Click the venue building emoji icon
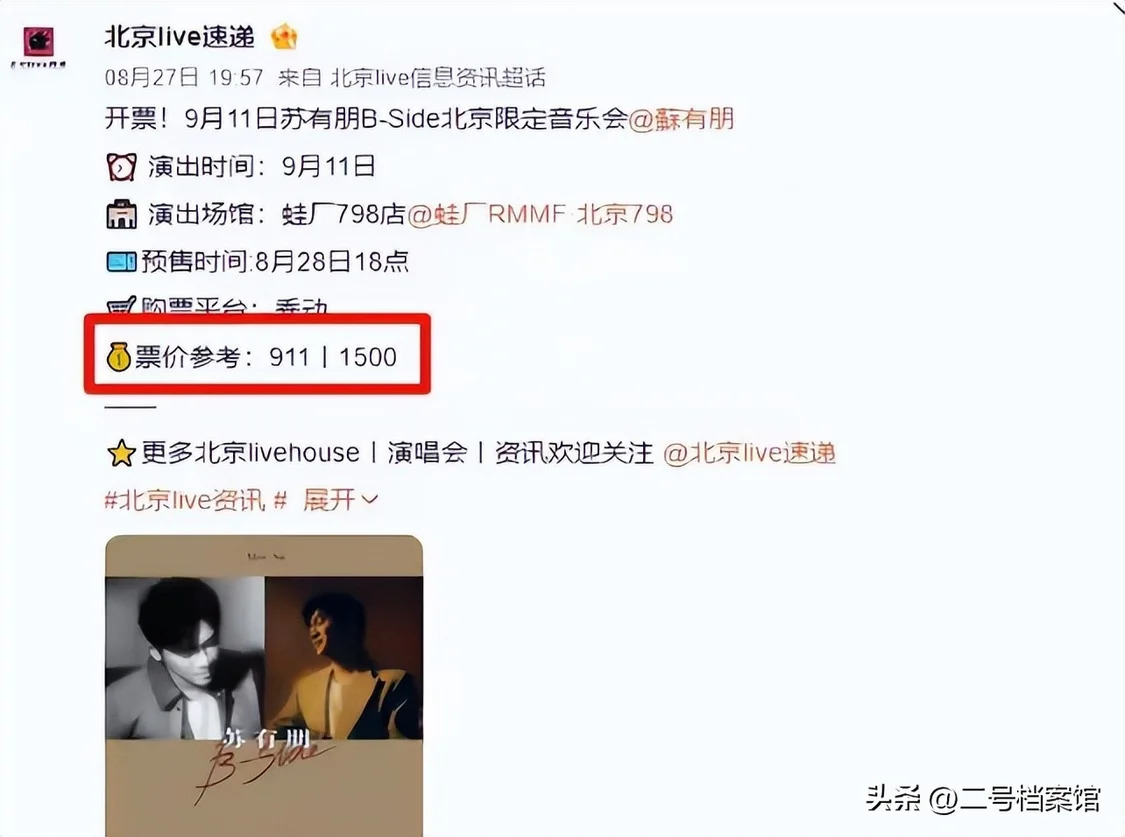 point(121,214)
